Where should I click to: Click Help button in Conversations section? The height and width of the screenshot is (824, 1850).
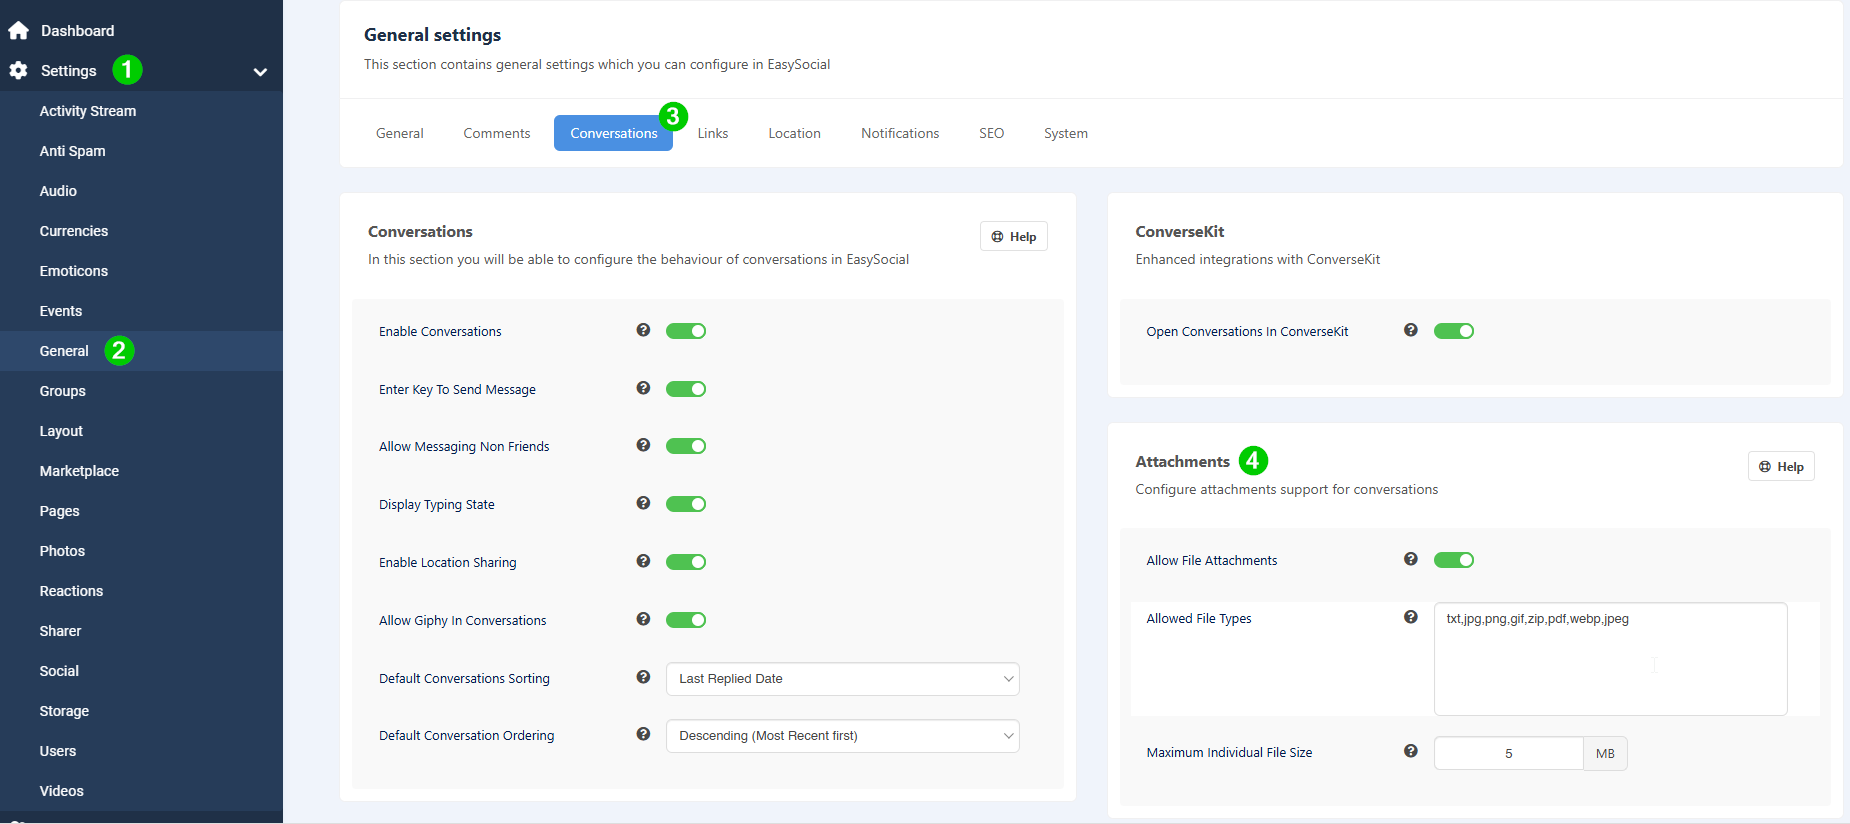pos(1013,237)
